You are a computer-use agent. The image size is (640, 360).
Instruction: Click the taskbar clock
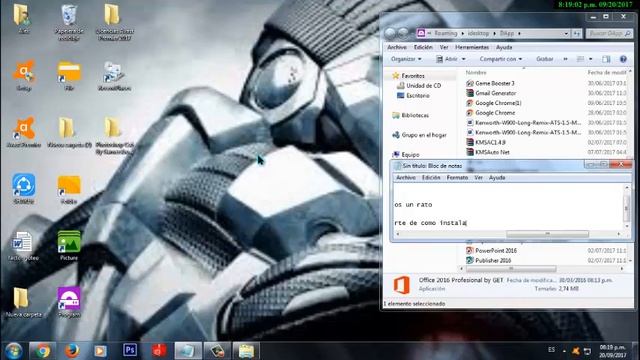612,351
